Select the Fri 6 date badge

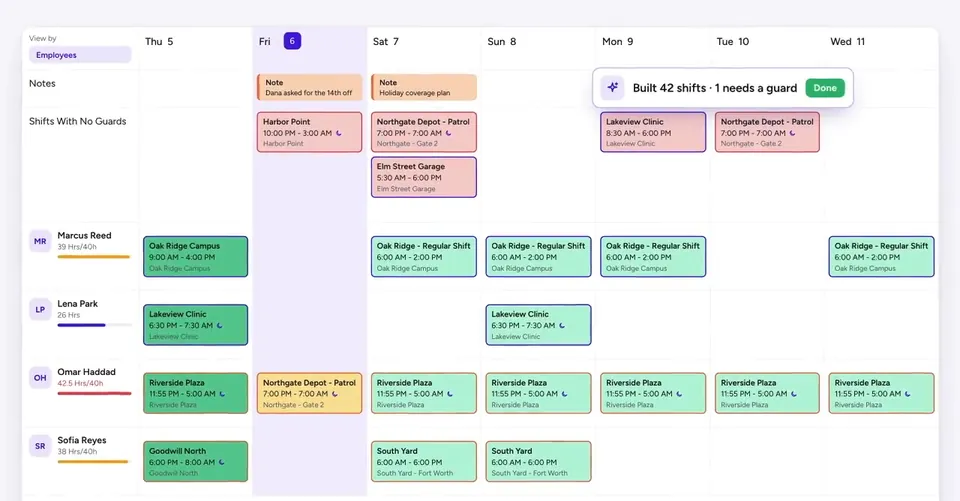292,41
